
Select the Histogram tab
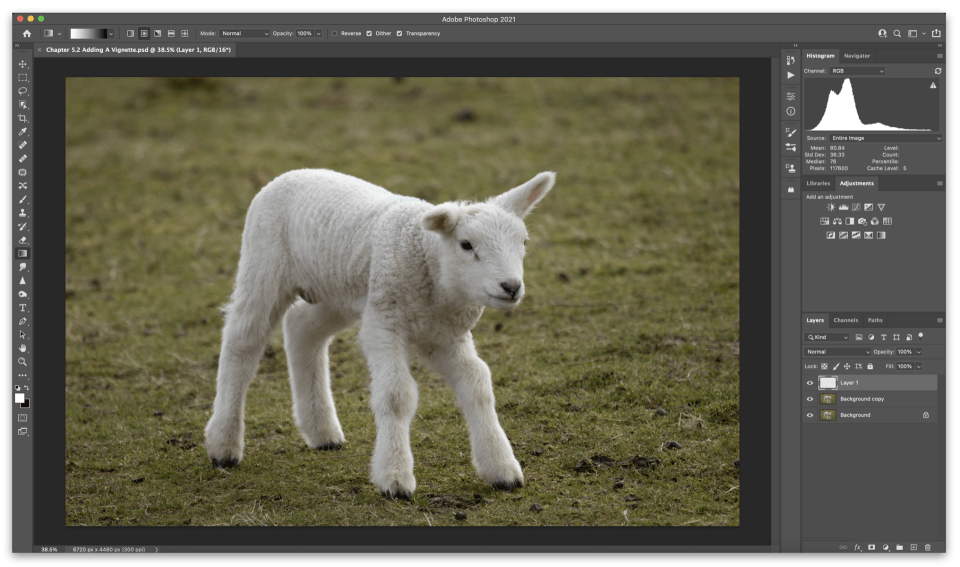tap(820, 56)
